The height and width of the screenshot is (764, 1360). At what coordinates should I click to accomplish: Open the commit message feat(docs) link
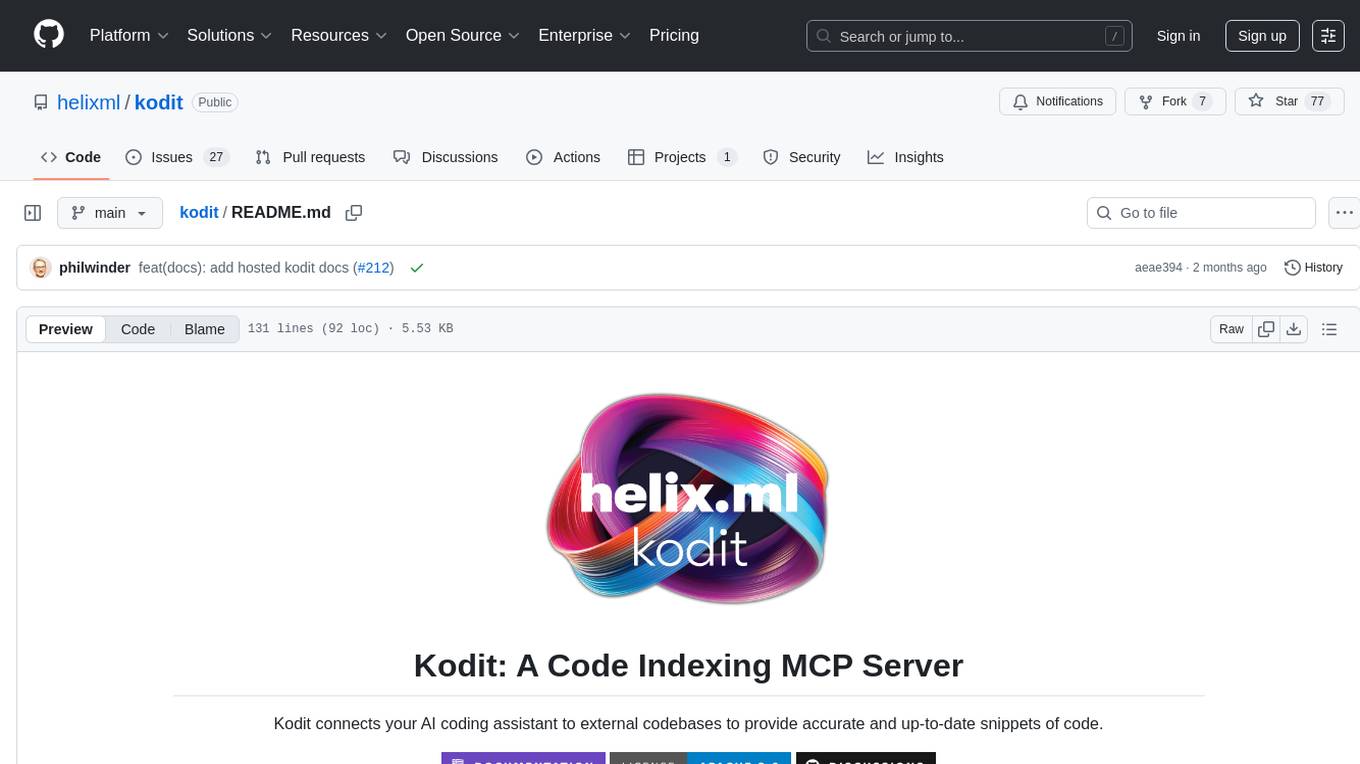[244, 268]
